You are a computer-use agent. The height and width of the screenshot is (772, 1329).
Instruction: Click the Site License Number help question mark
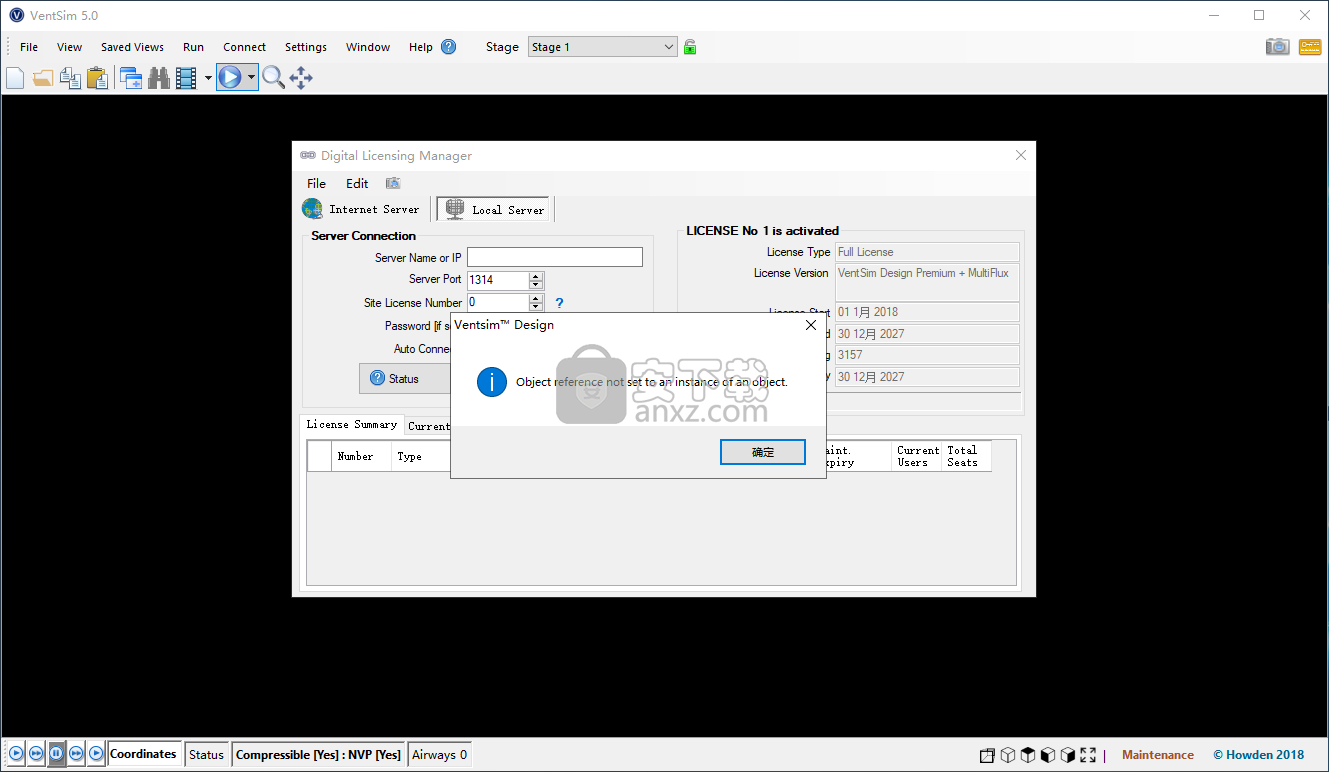tap(560, 303)
